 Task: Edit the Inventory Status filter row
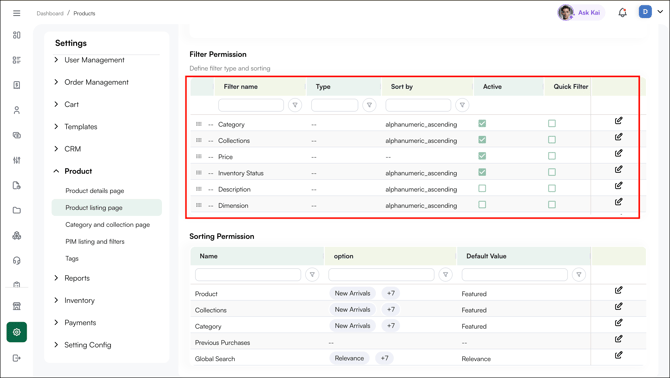click(618, 170)
